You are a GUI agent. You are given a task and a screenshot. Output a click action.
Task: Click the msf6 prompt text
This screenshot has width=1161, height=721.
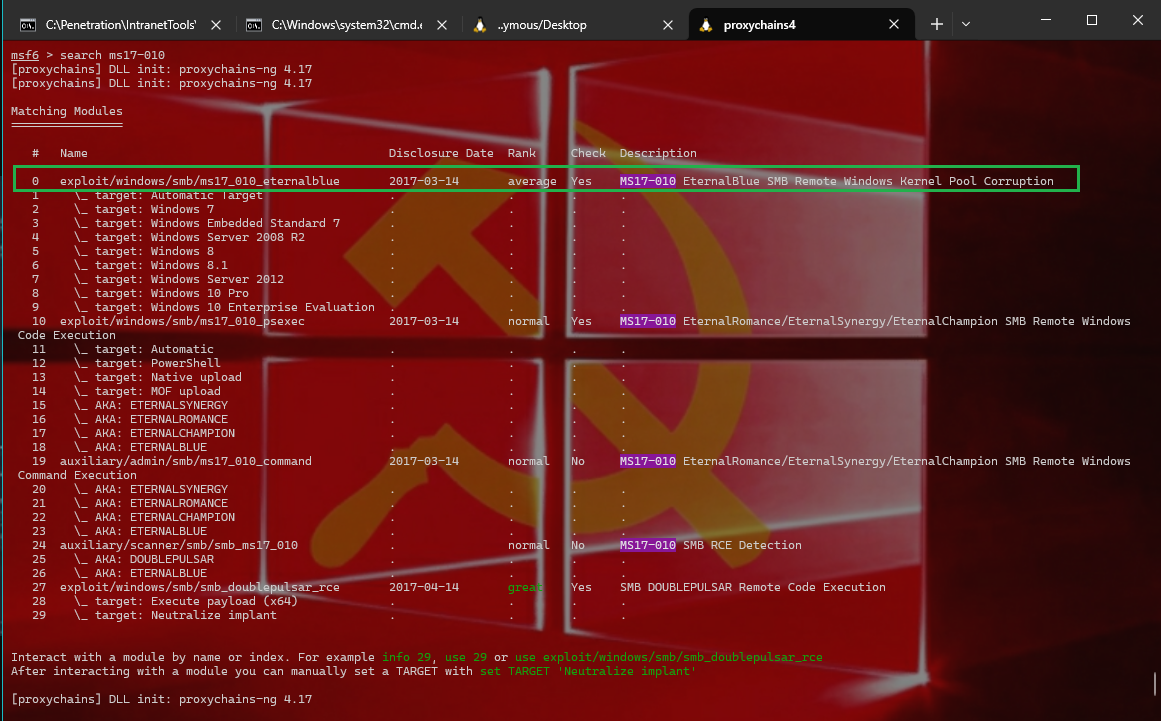click(24, 55)
